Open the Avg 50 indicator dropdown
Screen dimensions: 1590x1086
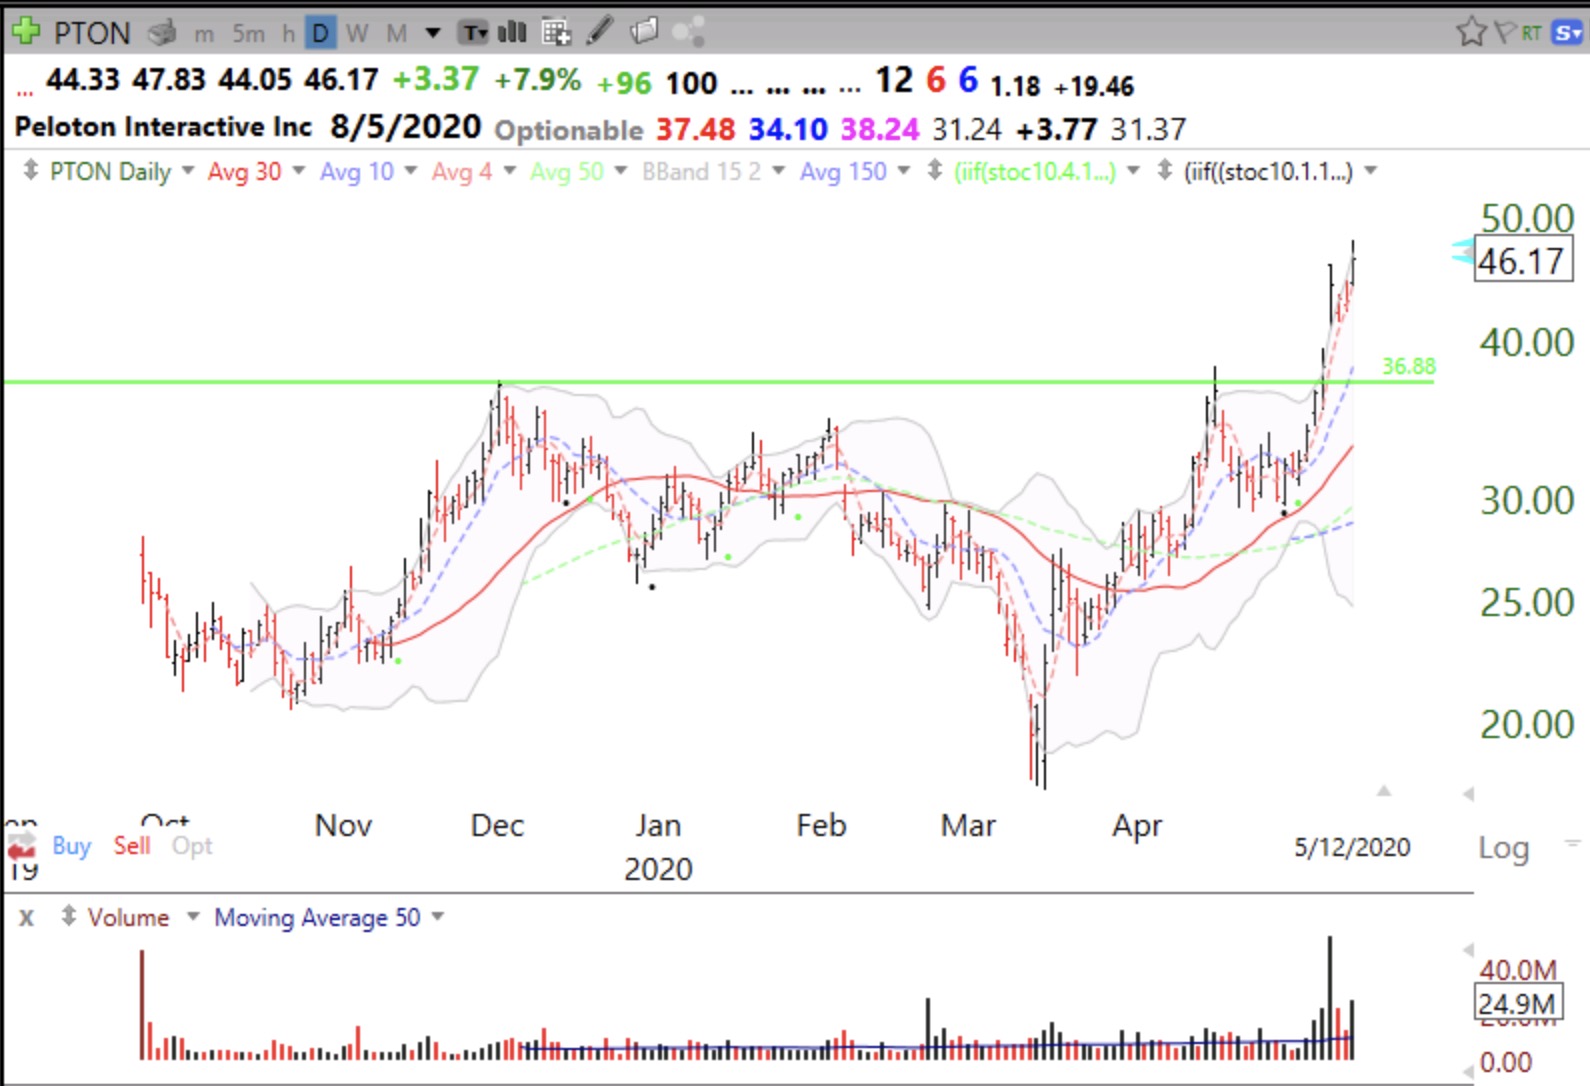[620, 171]
